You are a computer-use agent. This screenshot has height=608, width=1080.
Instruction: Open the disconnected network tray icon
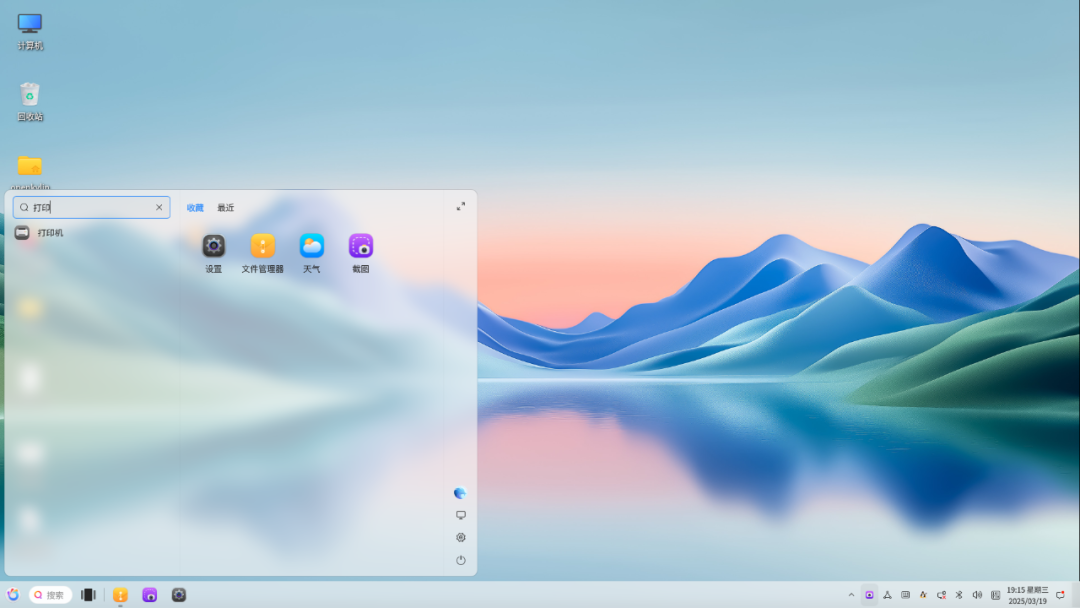coord(941,595)
